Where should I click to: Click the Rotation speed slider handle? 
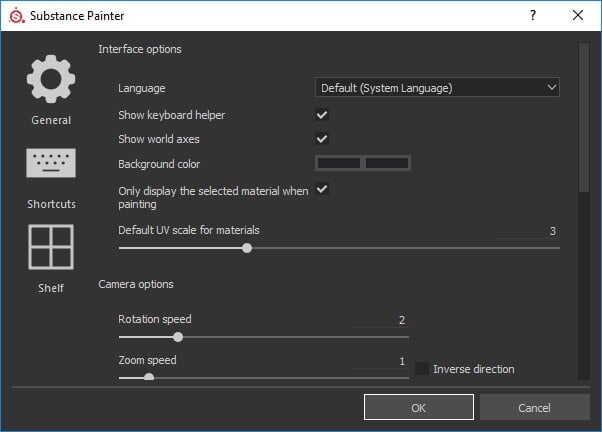point(178,337)
